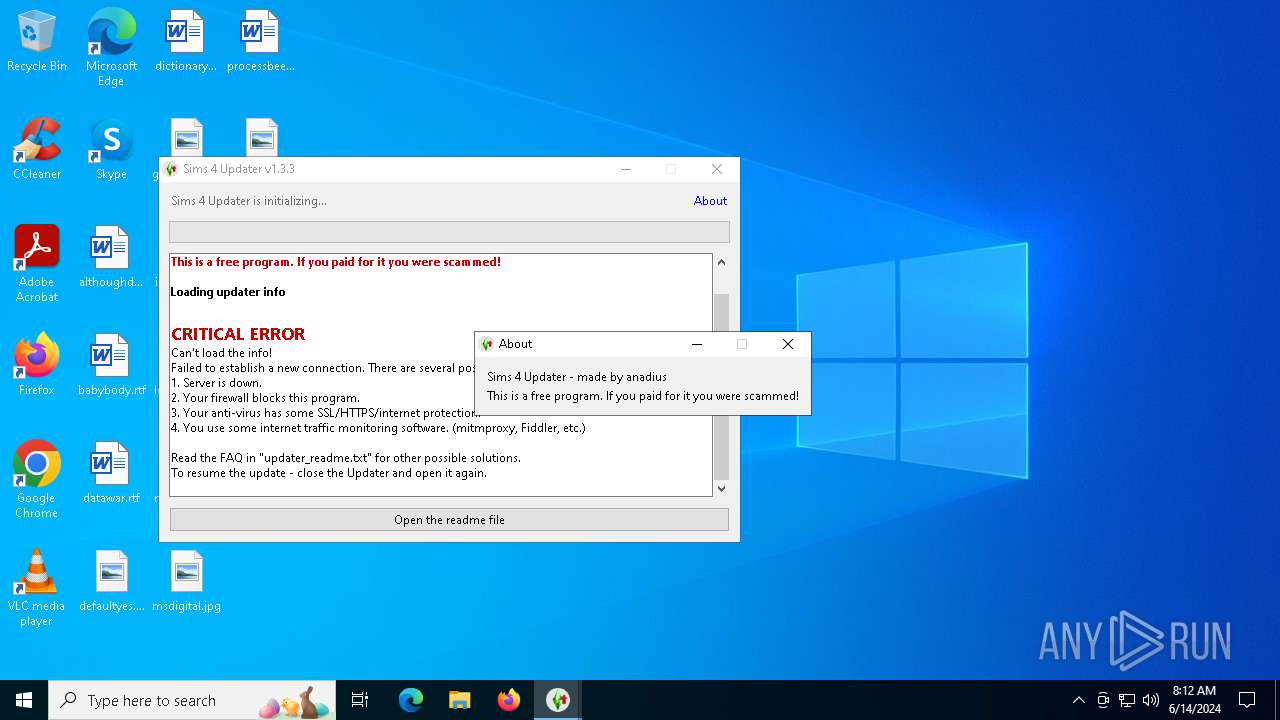Click the About link in Sims 4 Updater
Viewport: 1280px width, 720px height.
click(710, 201)
